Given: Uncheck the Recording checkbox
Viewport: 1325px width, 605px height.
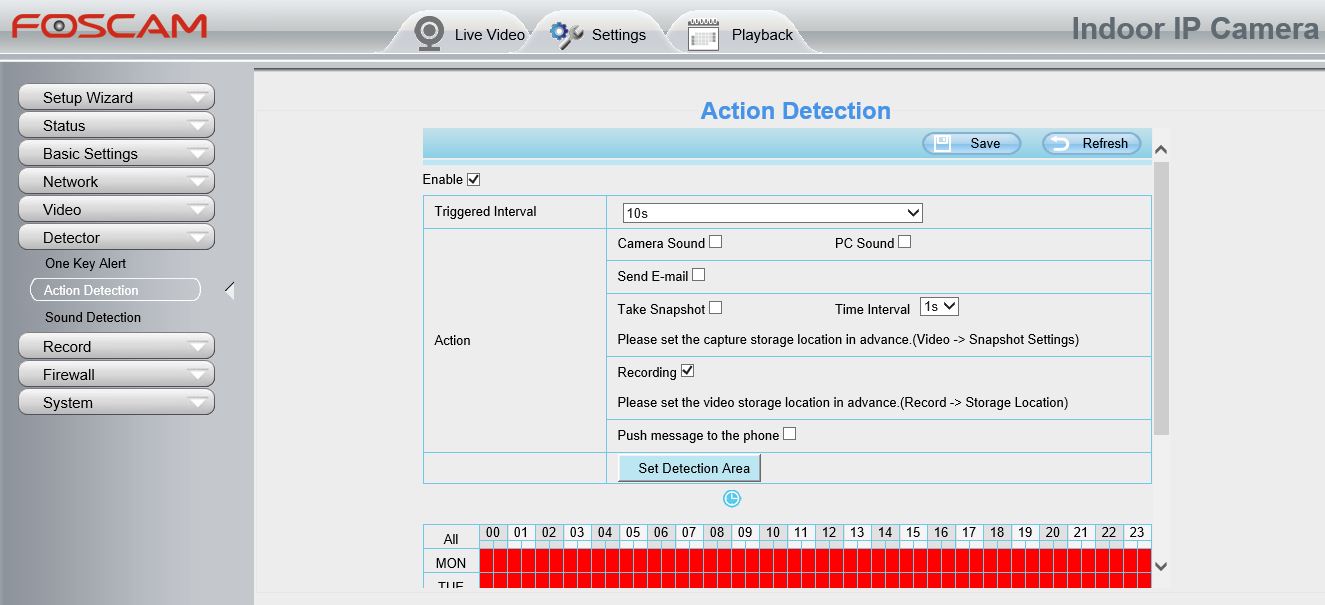Looking at the screenshot, I should point(687,371).
